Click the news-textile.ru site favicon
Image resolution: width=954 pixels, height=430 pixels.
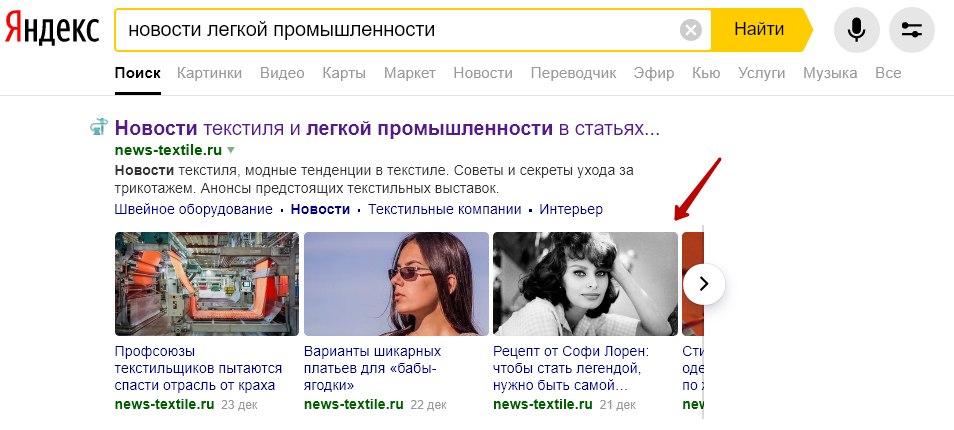99,127
